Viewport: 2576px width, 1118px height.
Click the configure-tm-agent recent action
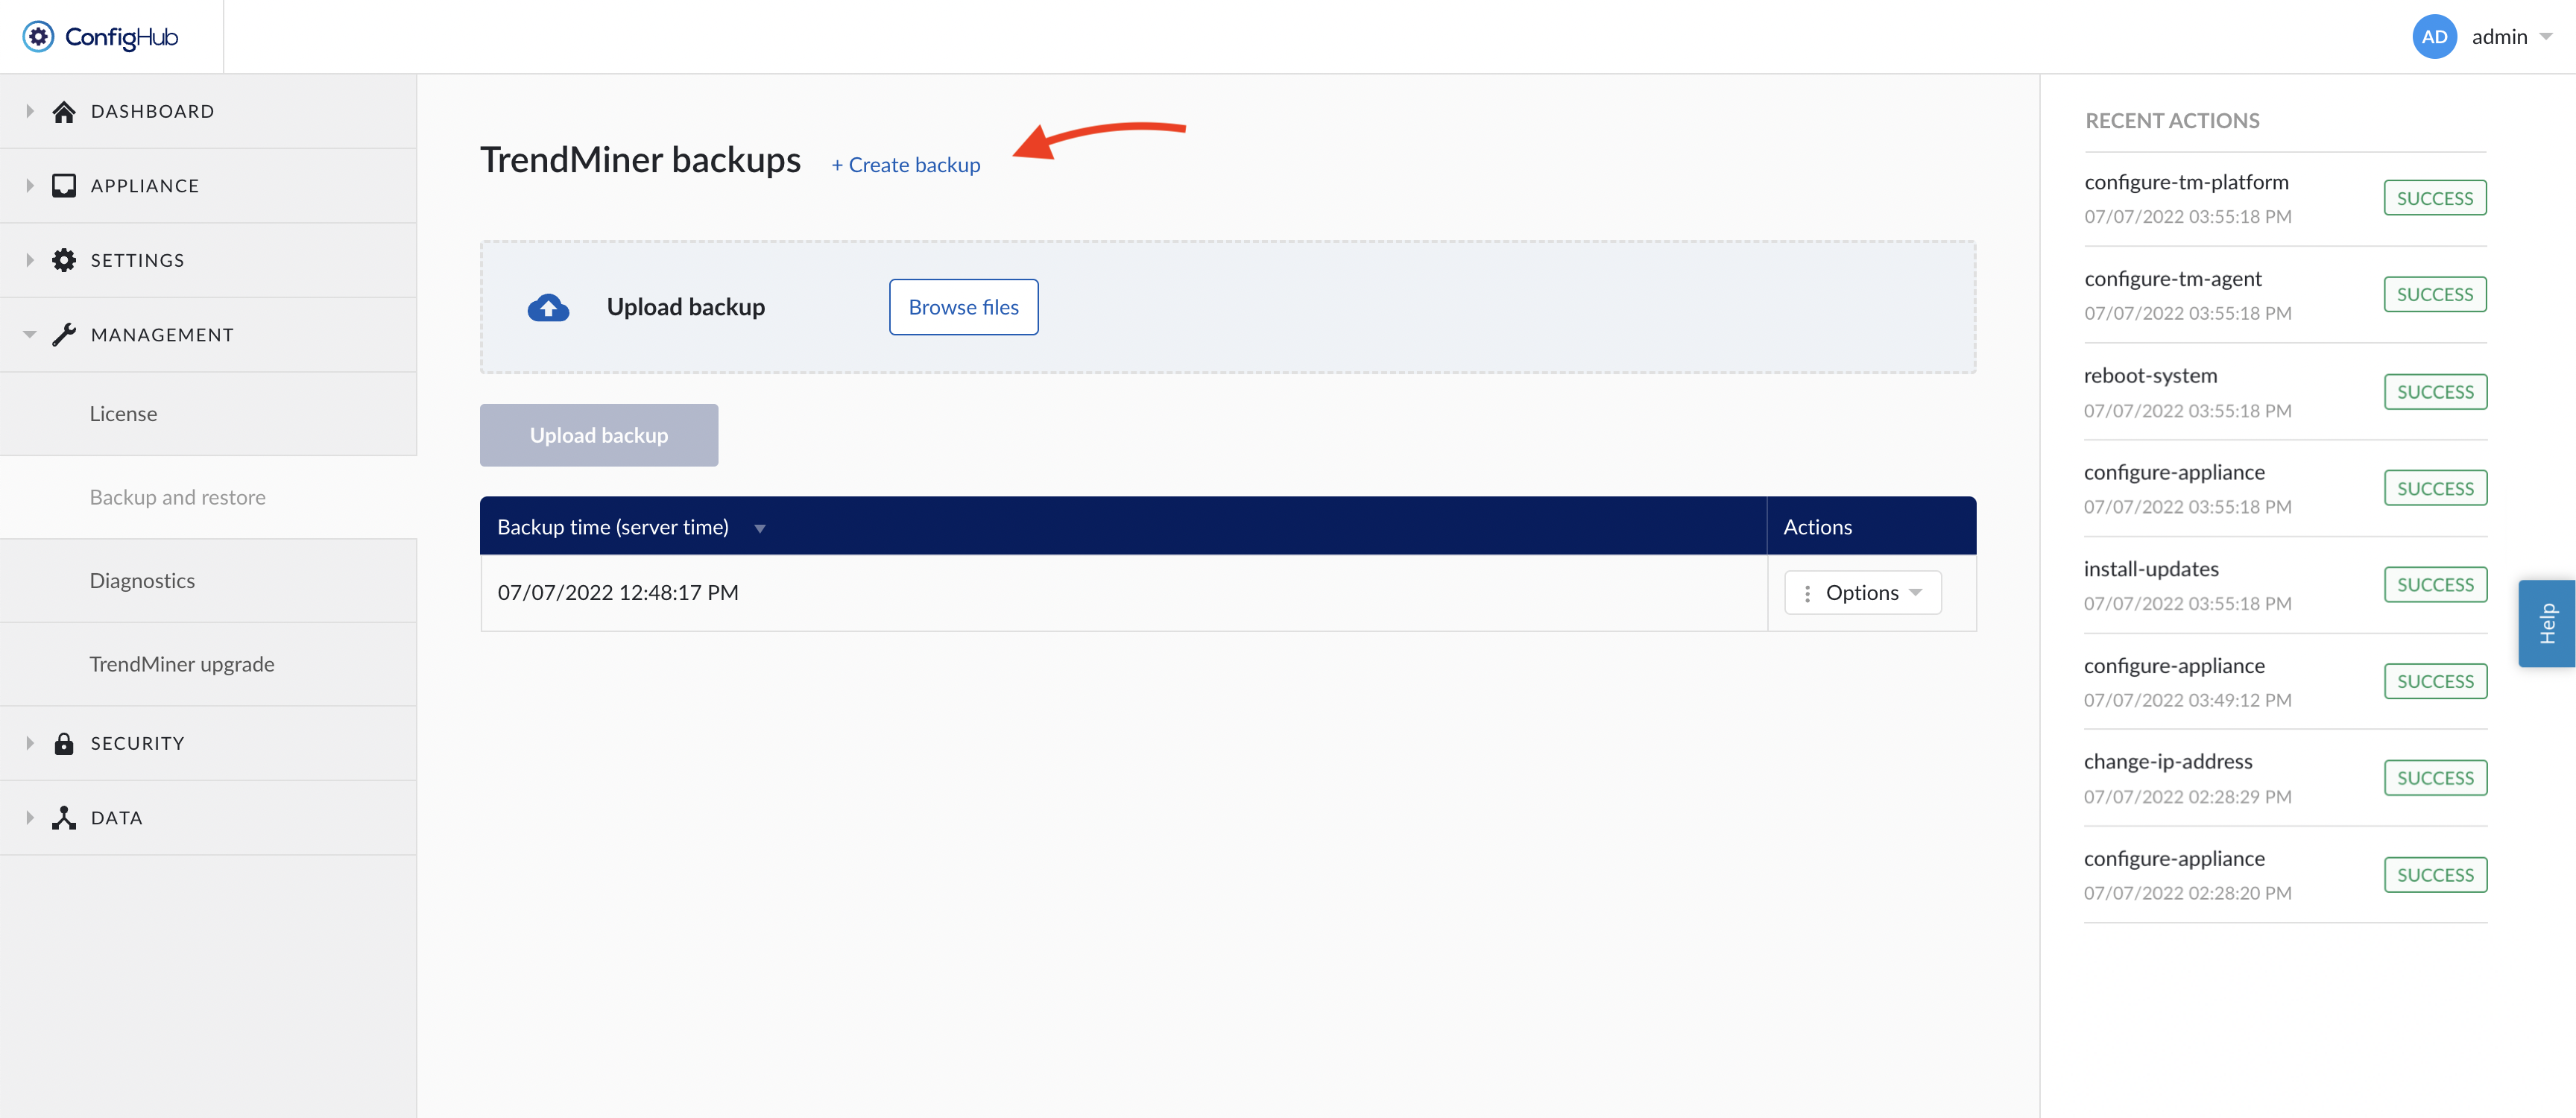point(2172,279)
